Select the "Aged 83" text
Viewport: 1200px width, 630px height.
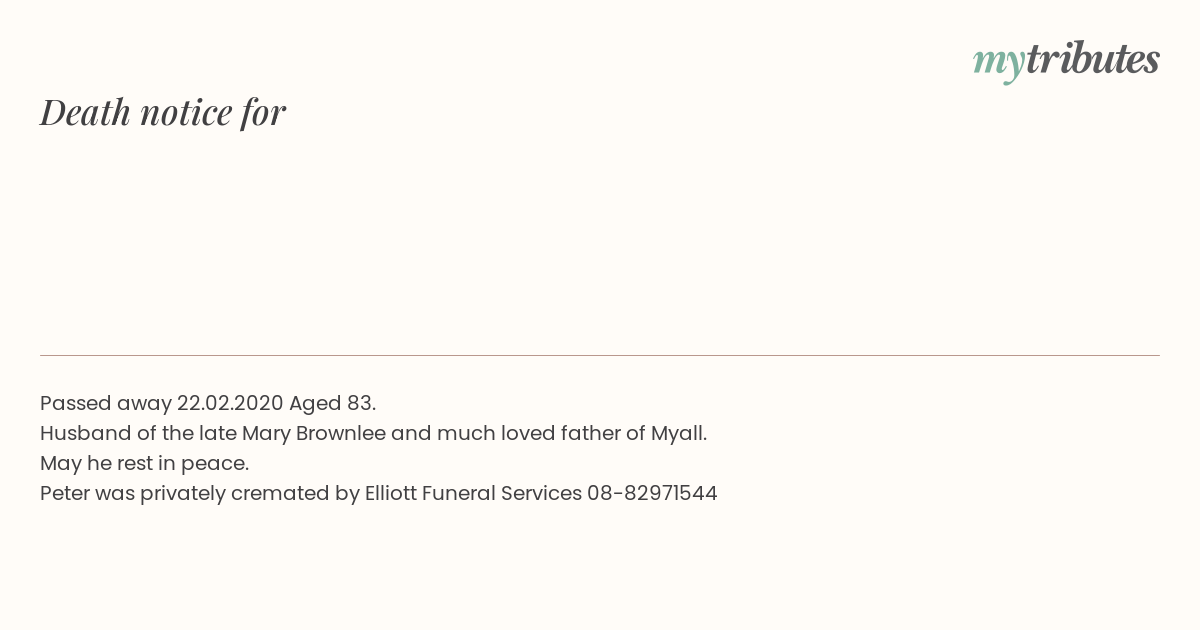[x=331, y=403]
